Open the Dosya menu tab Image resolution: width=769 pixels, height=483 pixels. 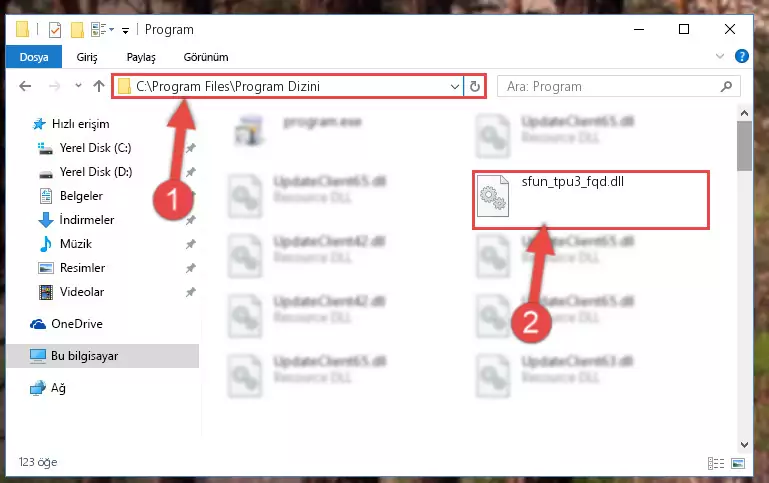pyautogui.click(x=34, y=57)
